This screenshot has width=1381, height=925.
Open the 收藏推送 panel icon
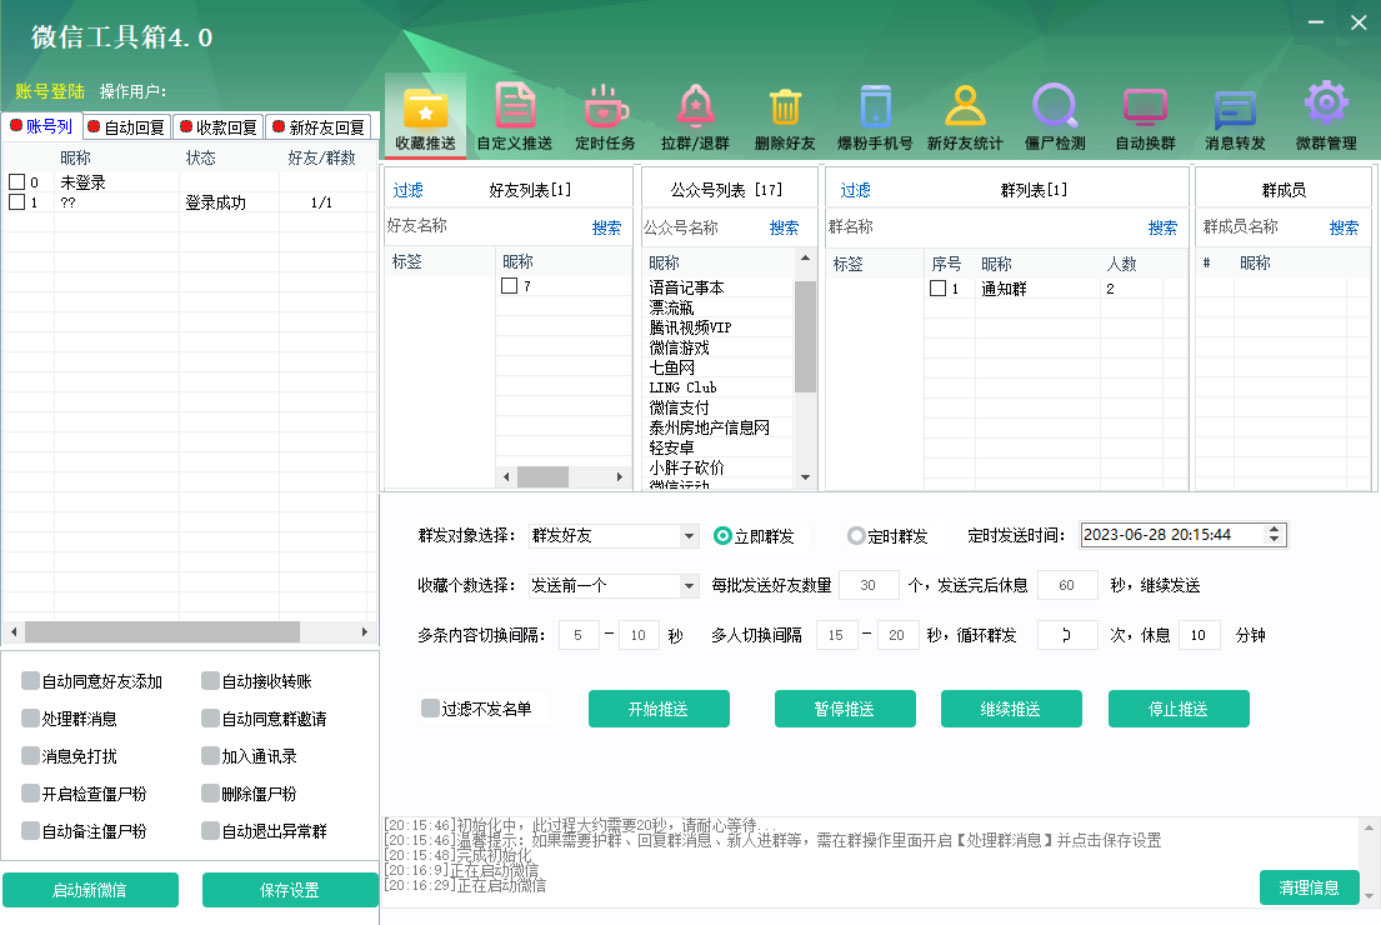click(x=425, y=113)
